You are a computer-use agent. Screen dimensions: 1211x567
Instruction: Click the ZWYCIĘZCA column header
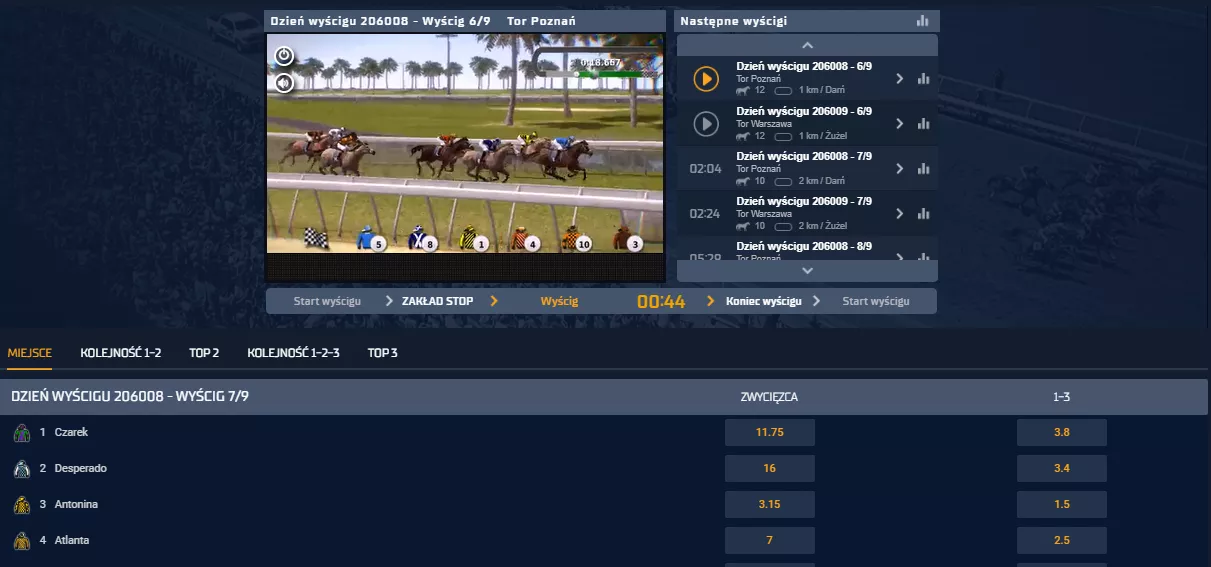point(769,397)
